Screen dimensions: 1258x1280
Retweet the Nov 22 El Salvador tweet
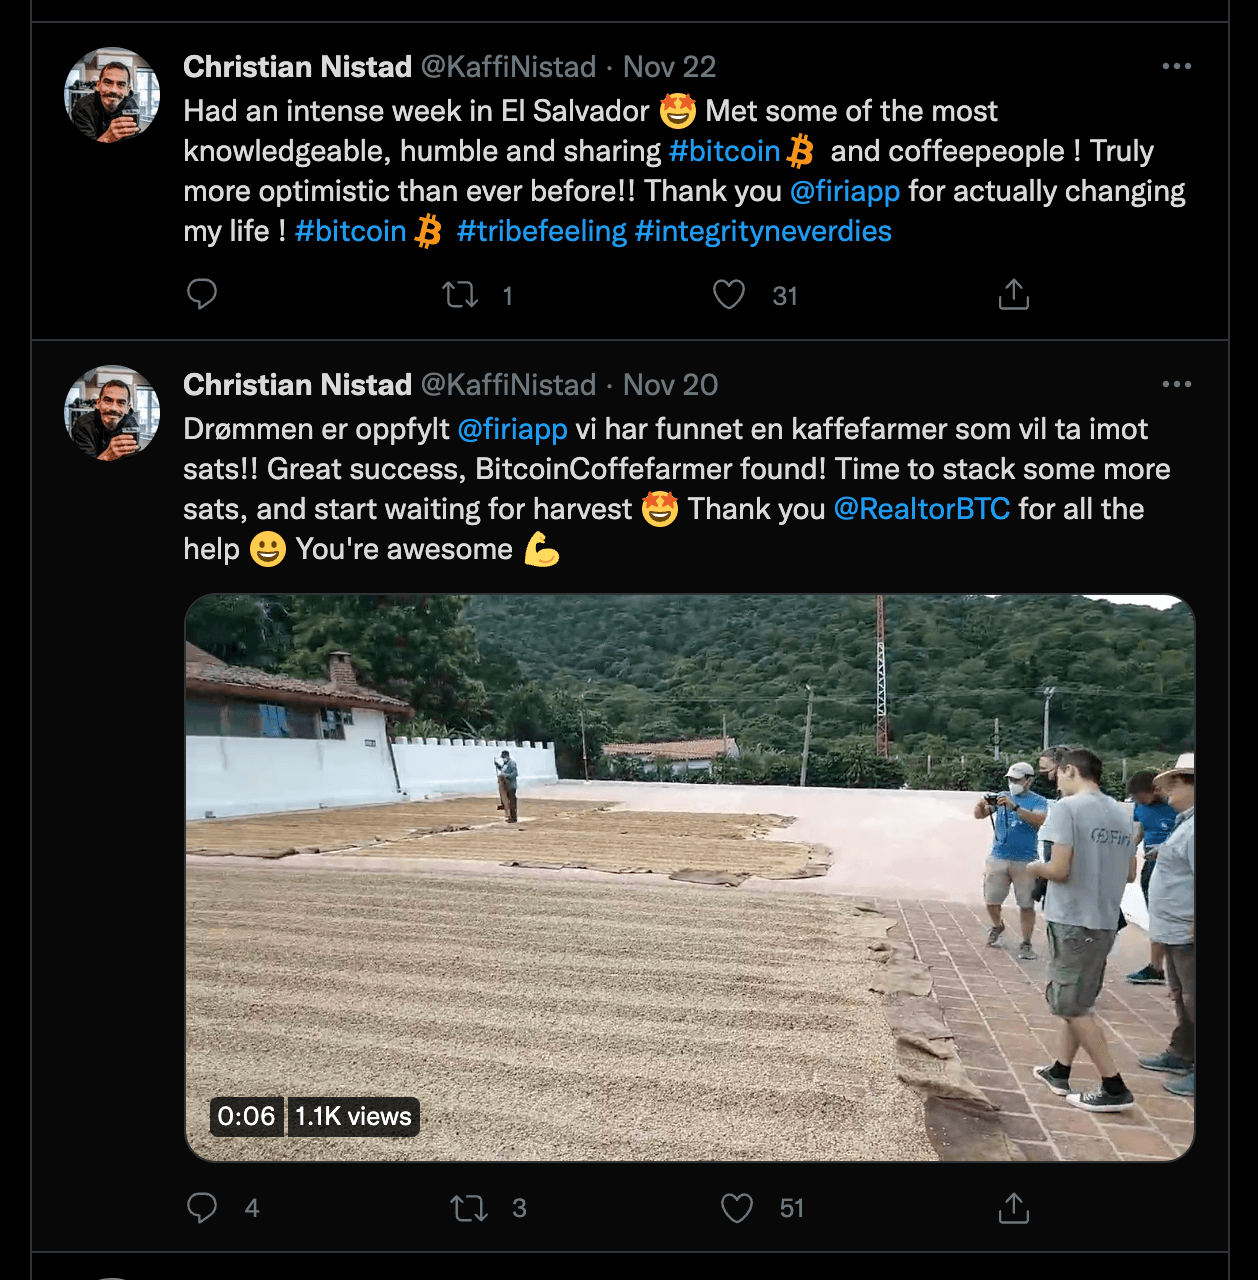[460, 295]
